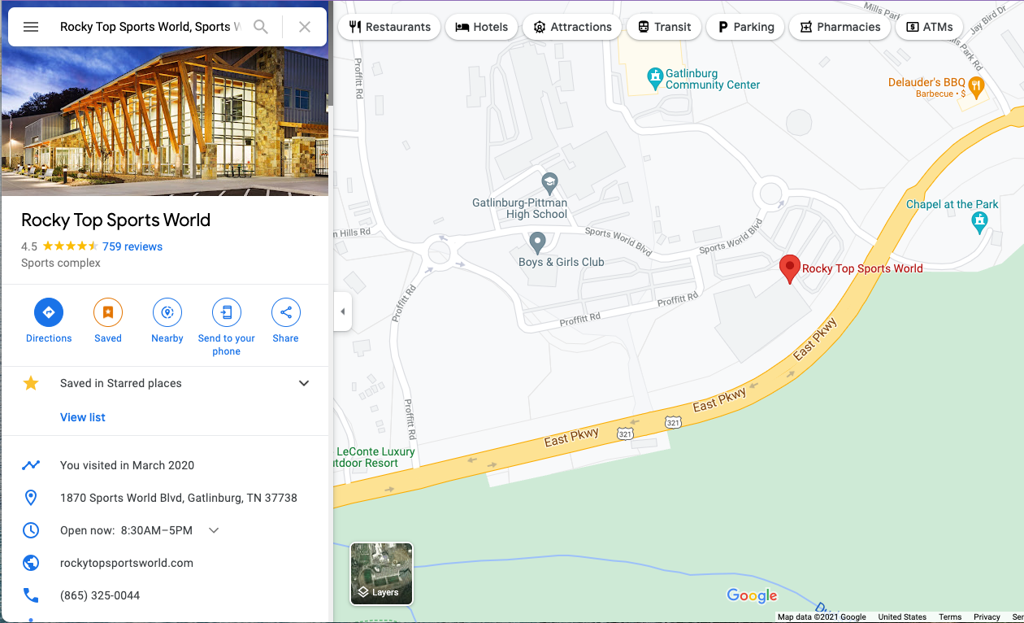Click the search magnifier icon
The image size is (1024, 623).
[261, 27]
